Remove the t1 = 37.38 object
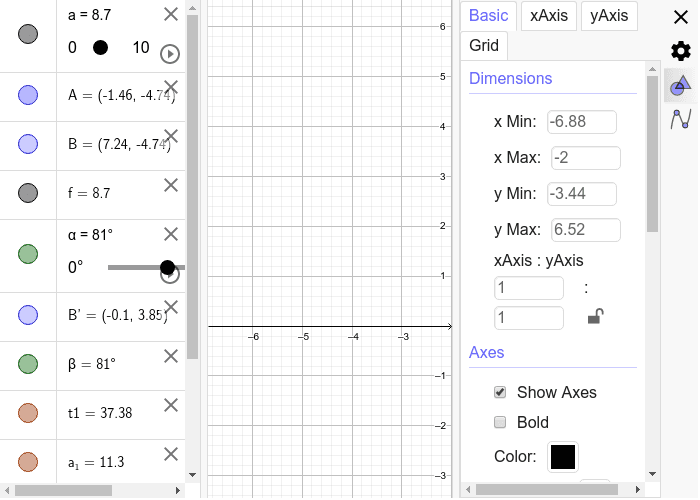Screen dimensions: 700x500 pos(170,404)
